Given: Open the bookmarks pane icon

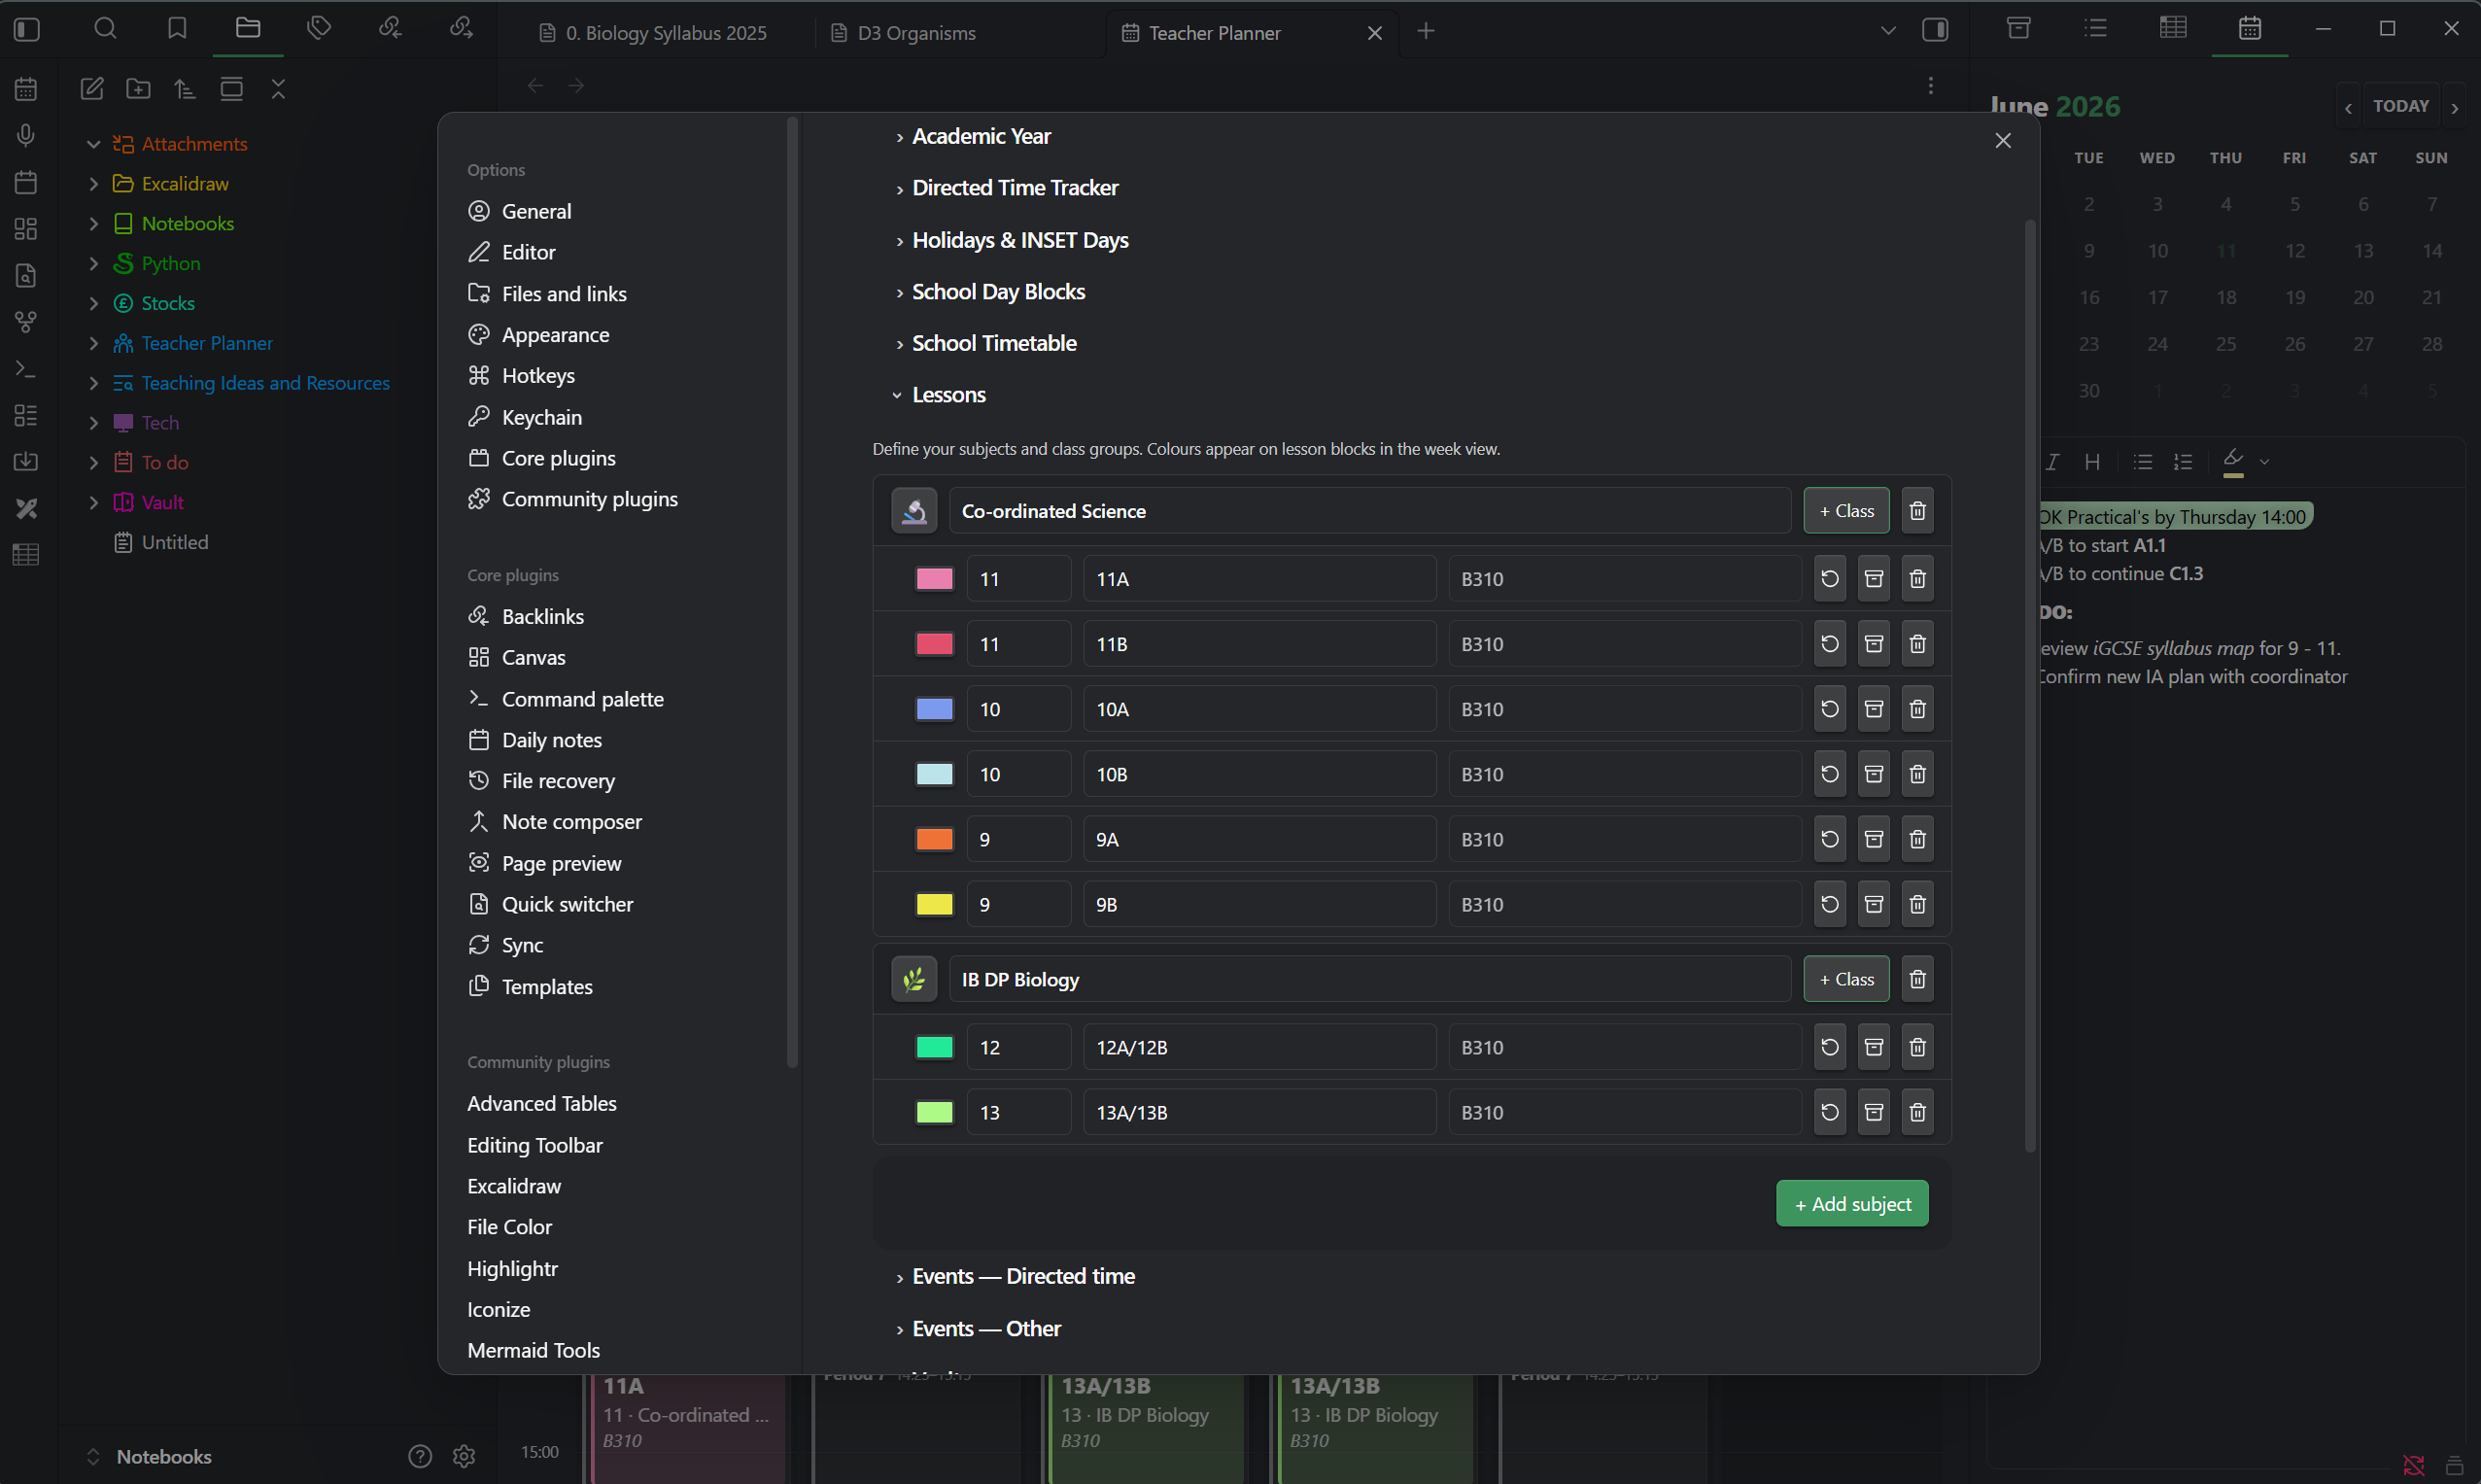Looking at the screenshot, I should pyautogui.click(x=177, y=29).
